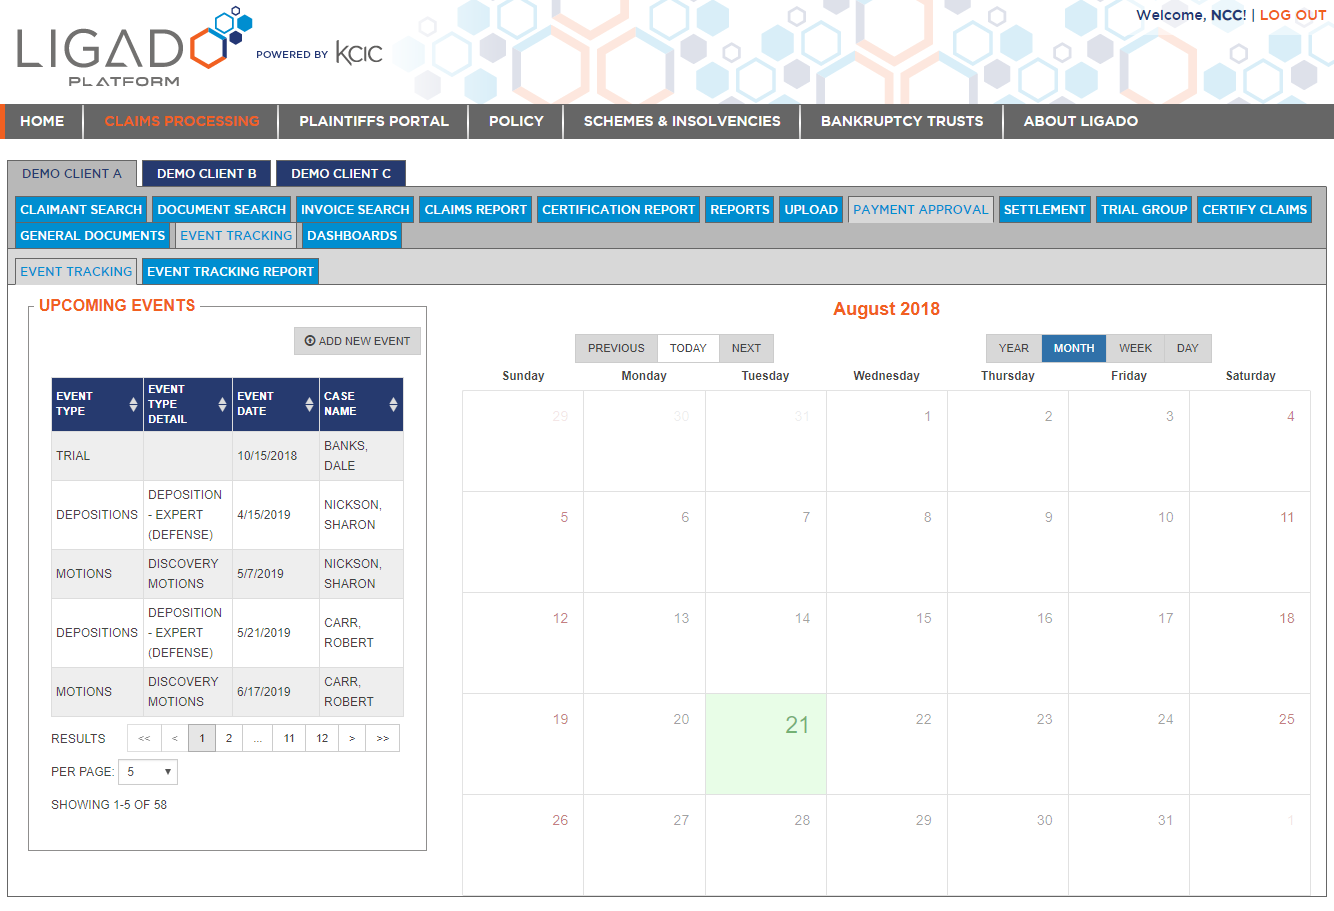Switch to Demo Client B tab

coord(207,173)
